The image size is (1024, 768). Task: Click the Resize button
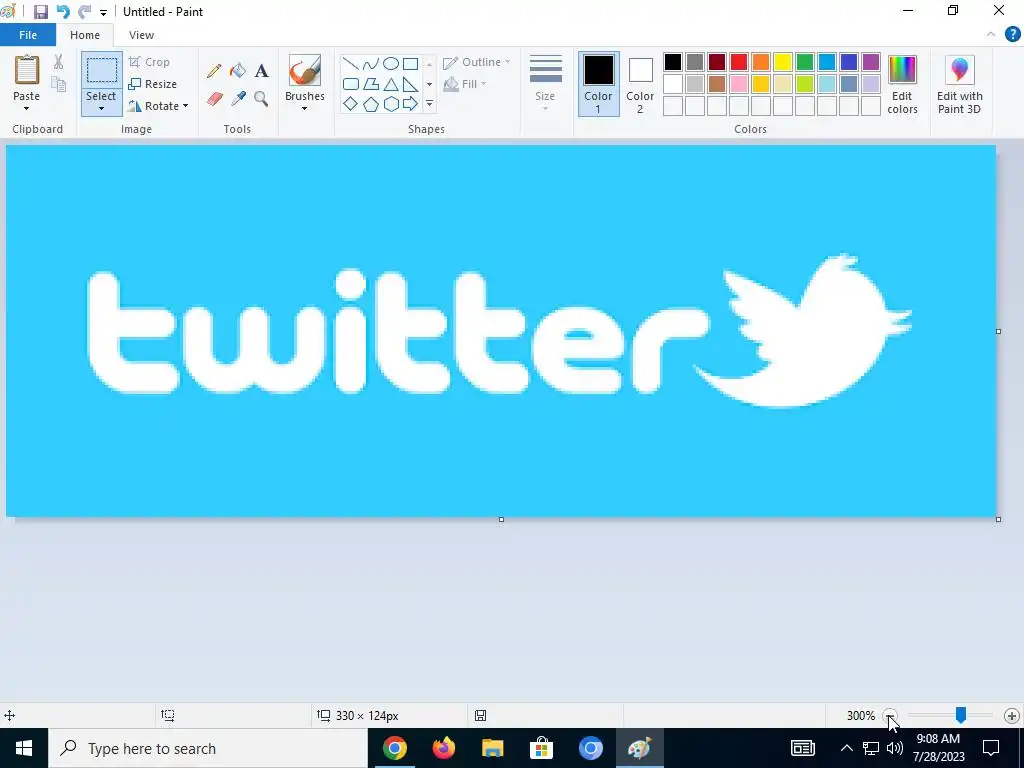click(x=153, y=84)
